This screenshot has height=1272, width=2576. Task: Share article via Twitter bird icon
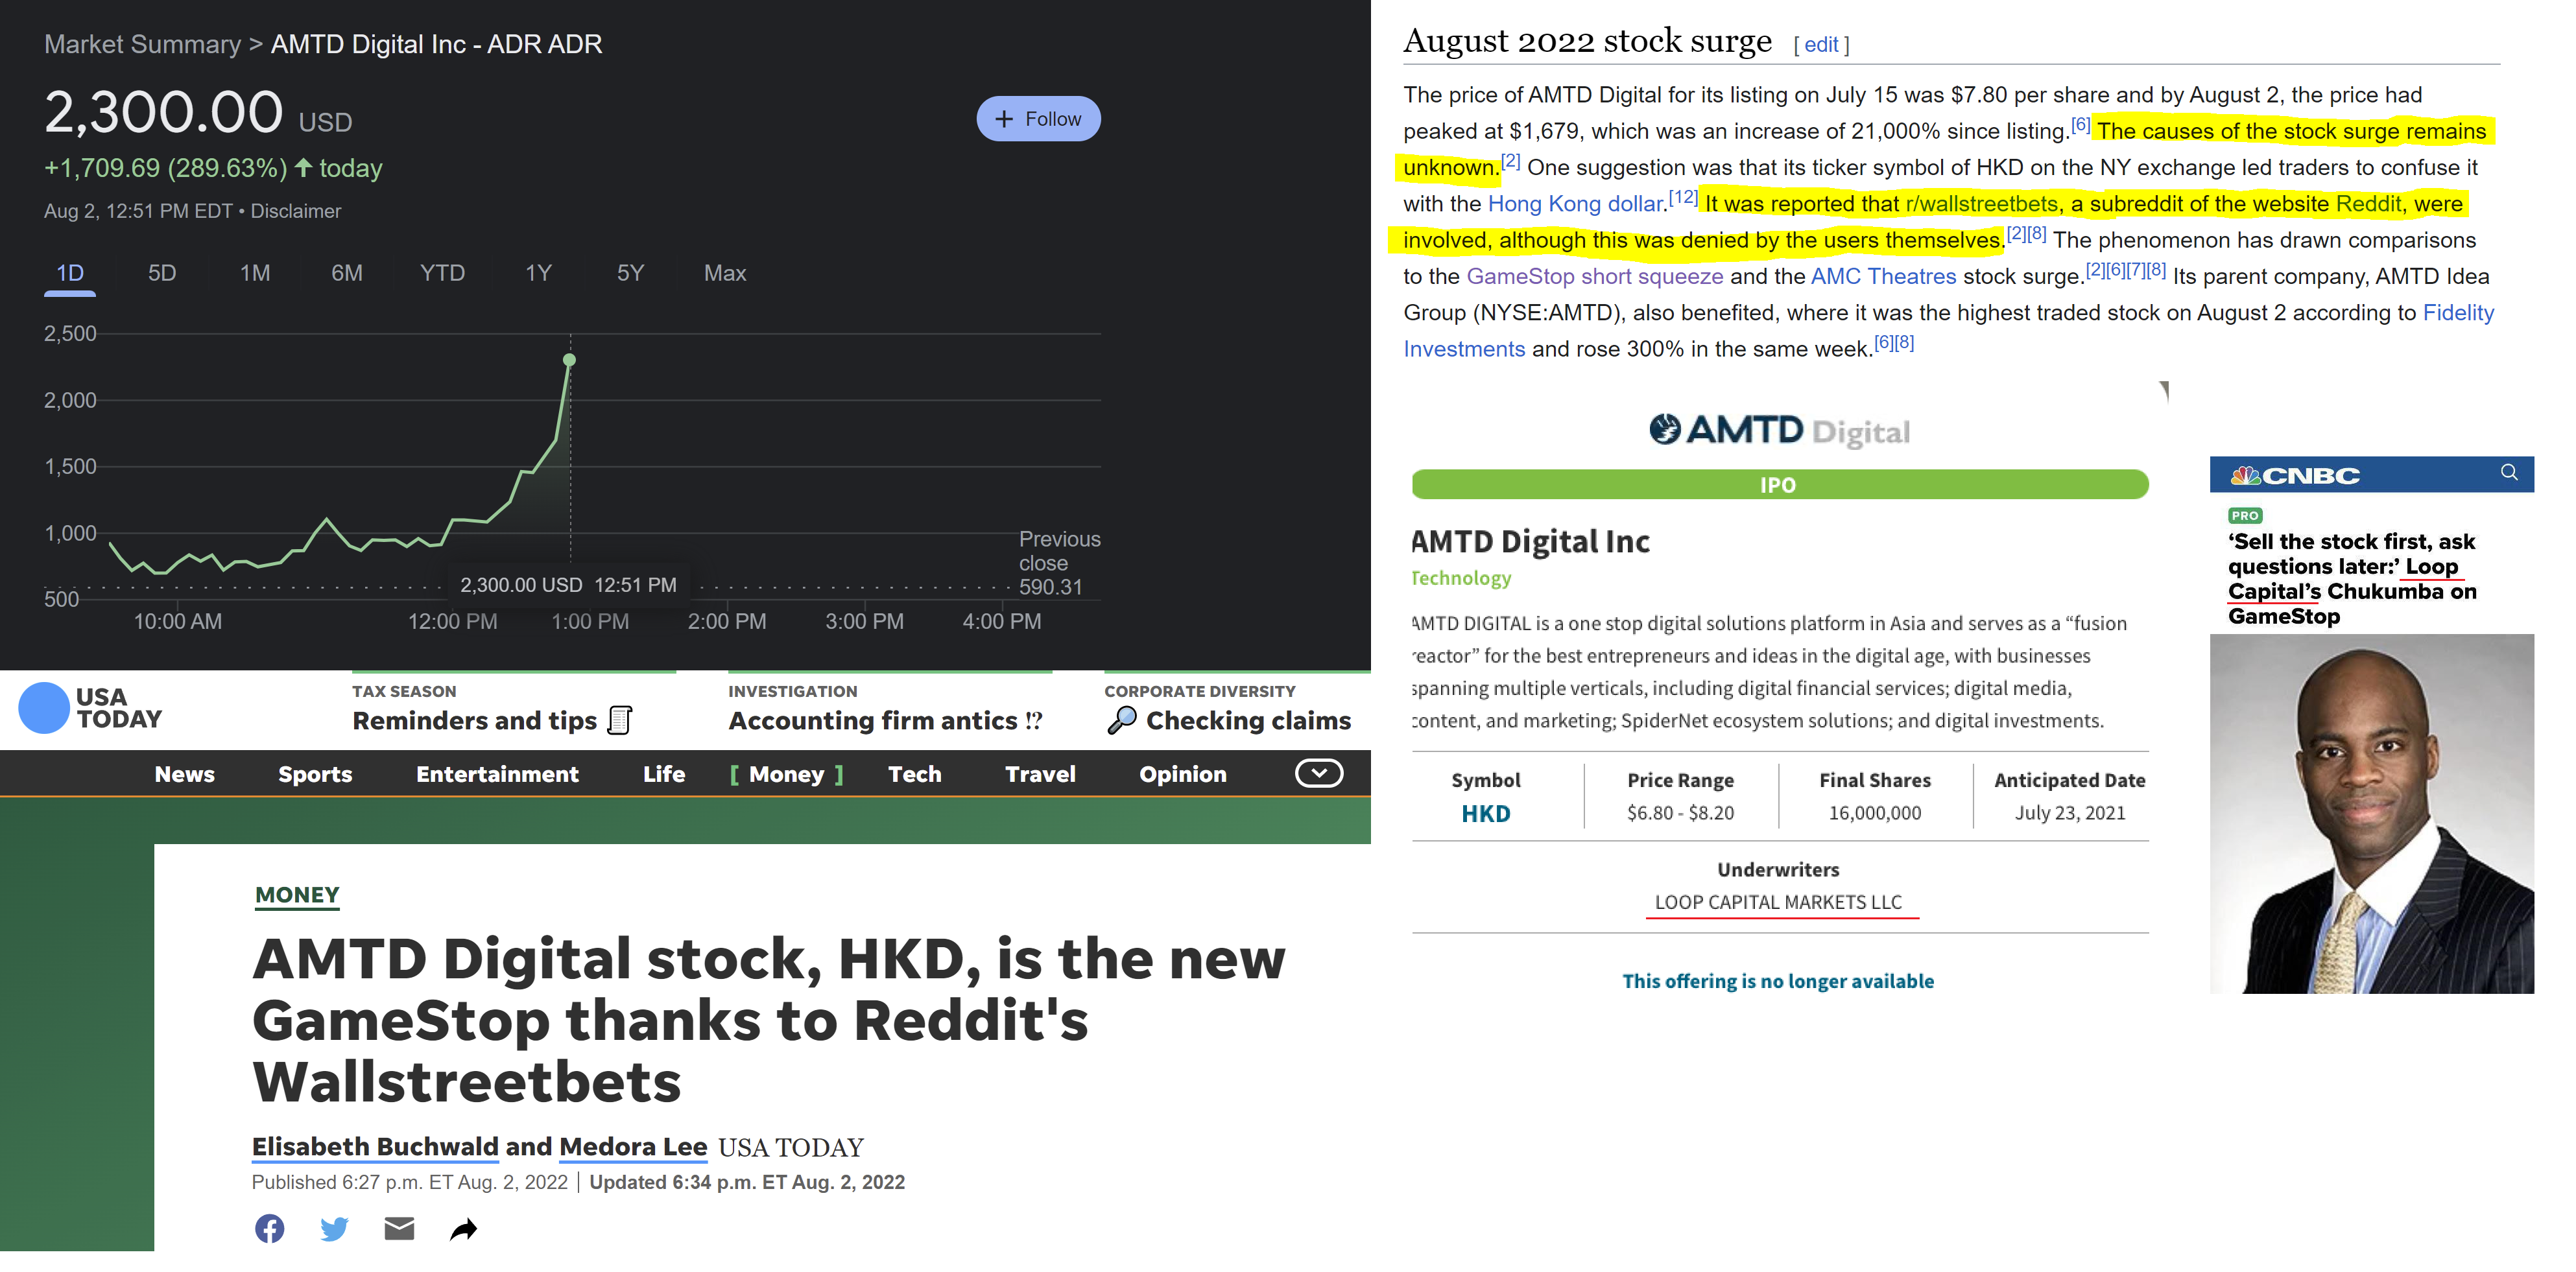point(334,1228)
